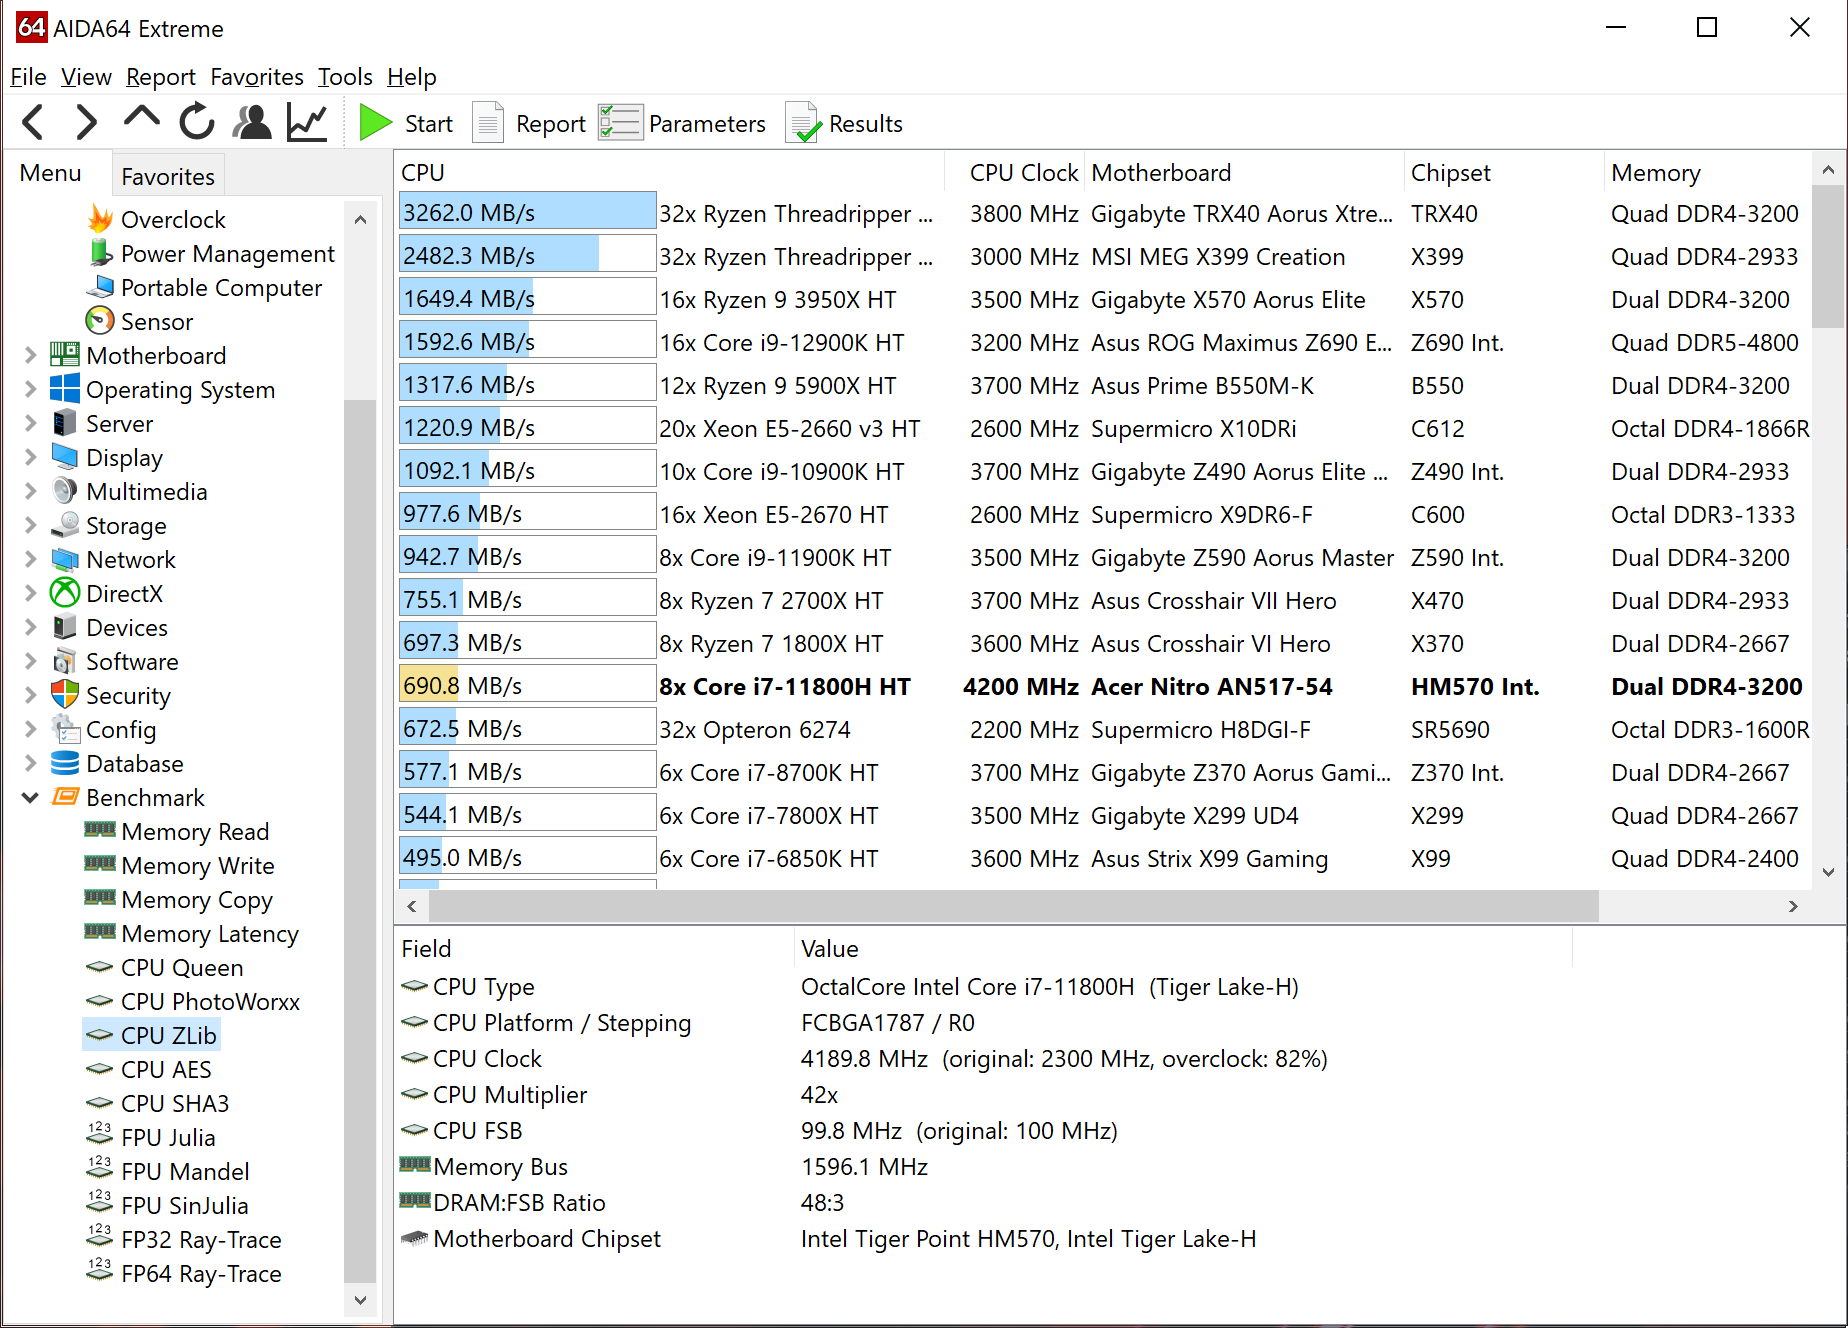
Task: Click the 3262.0 MB/s result bar
Action: point(527,212)
